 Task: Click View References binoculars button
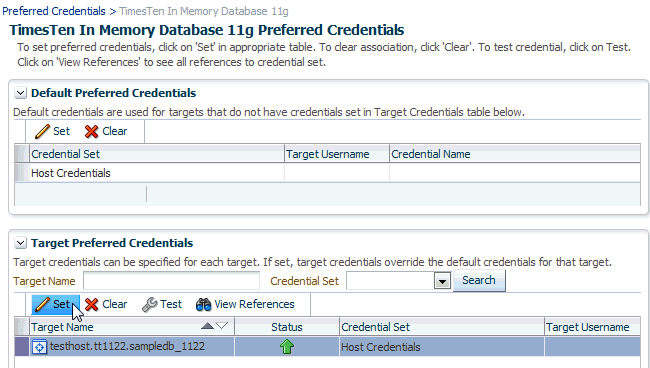(x=245, y=304)
